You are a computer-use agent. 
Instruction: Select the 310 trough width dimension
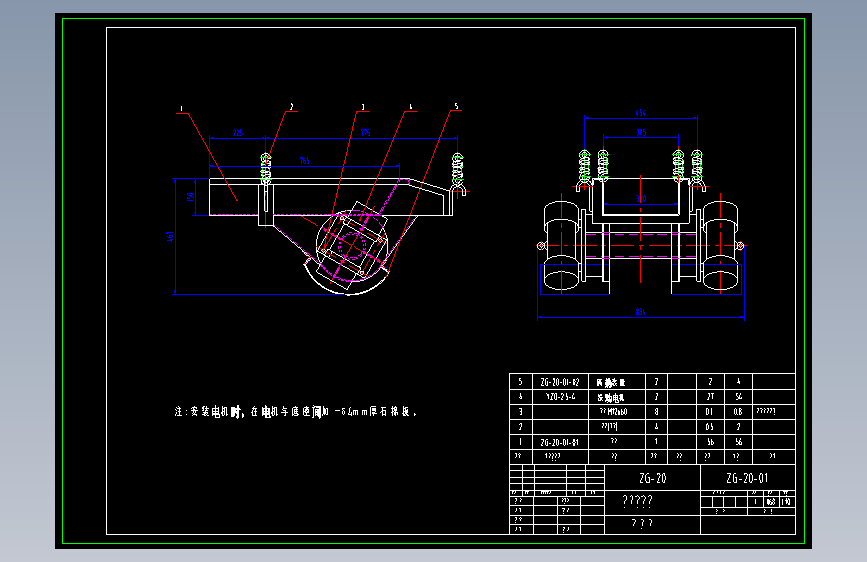click(641, 199)
